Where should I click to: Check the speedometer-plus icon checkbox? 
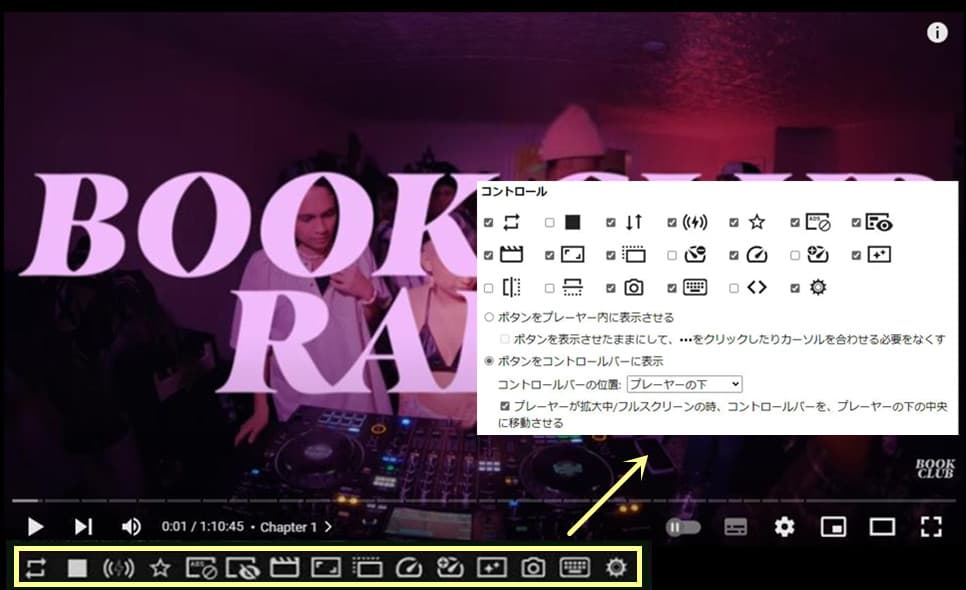(x=795, y=255)
